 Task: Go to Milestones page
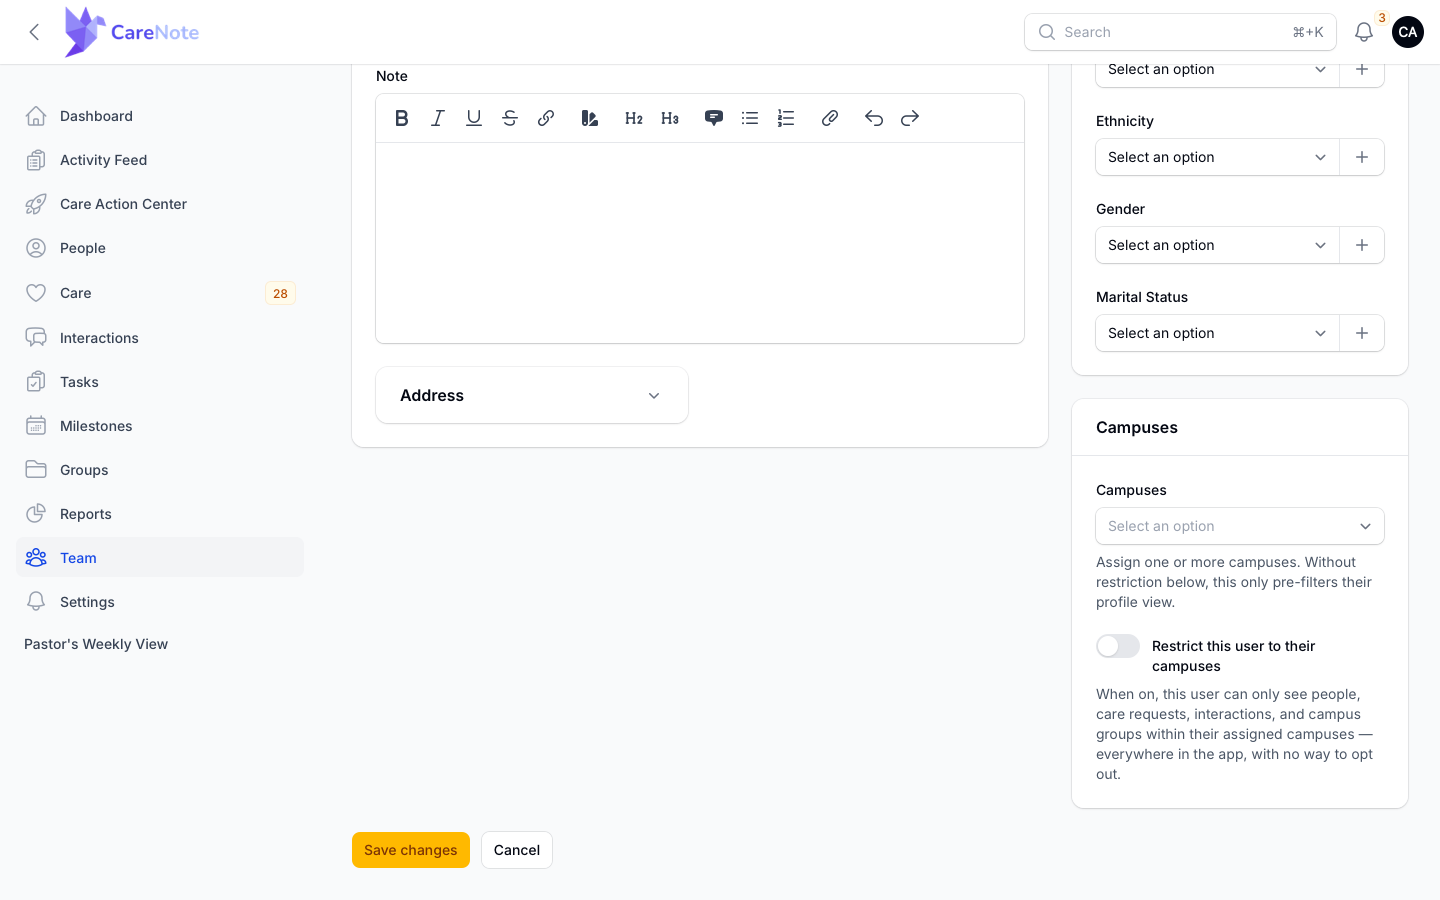click(x=160, y=426)
